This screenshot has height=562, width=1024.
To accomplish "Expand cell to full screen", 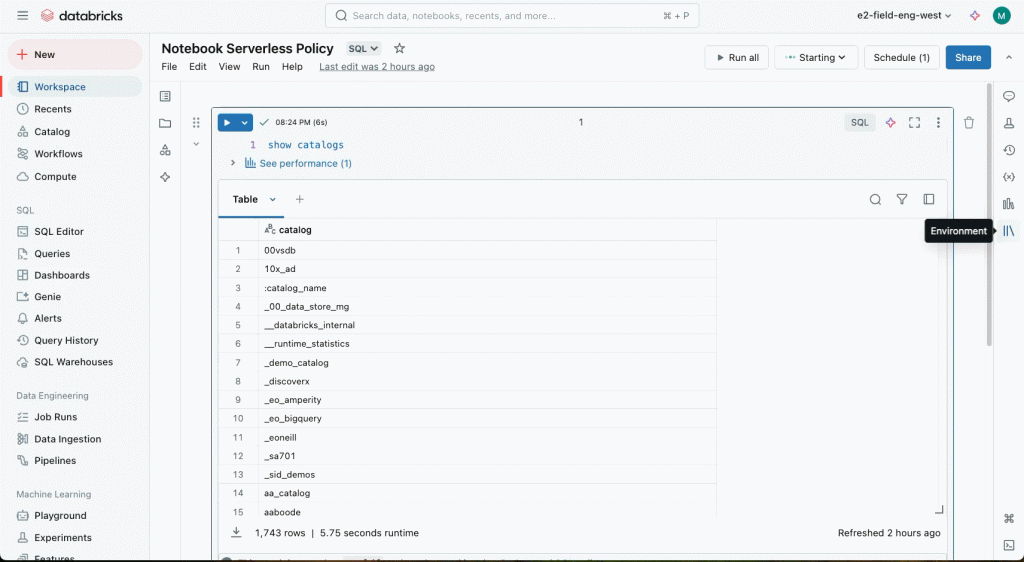I will pyautogui.click(x=914, y=123).
